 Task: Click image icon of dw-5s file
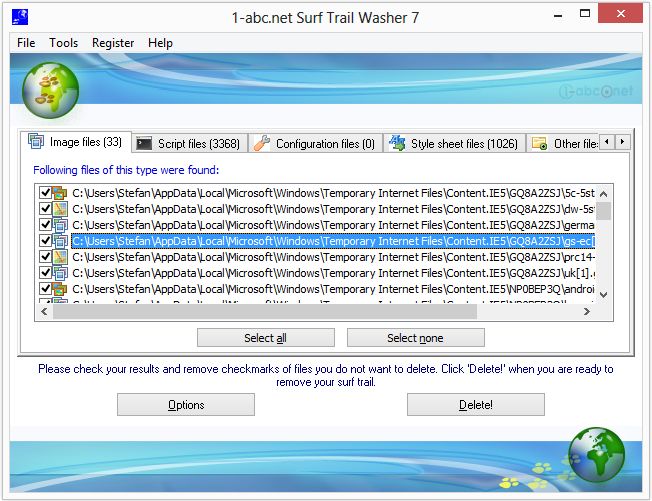(59, 209)
